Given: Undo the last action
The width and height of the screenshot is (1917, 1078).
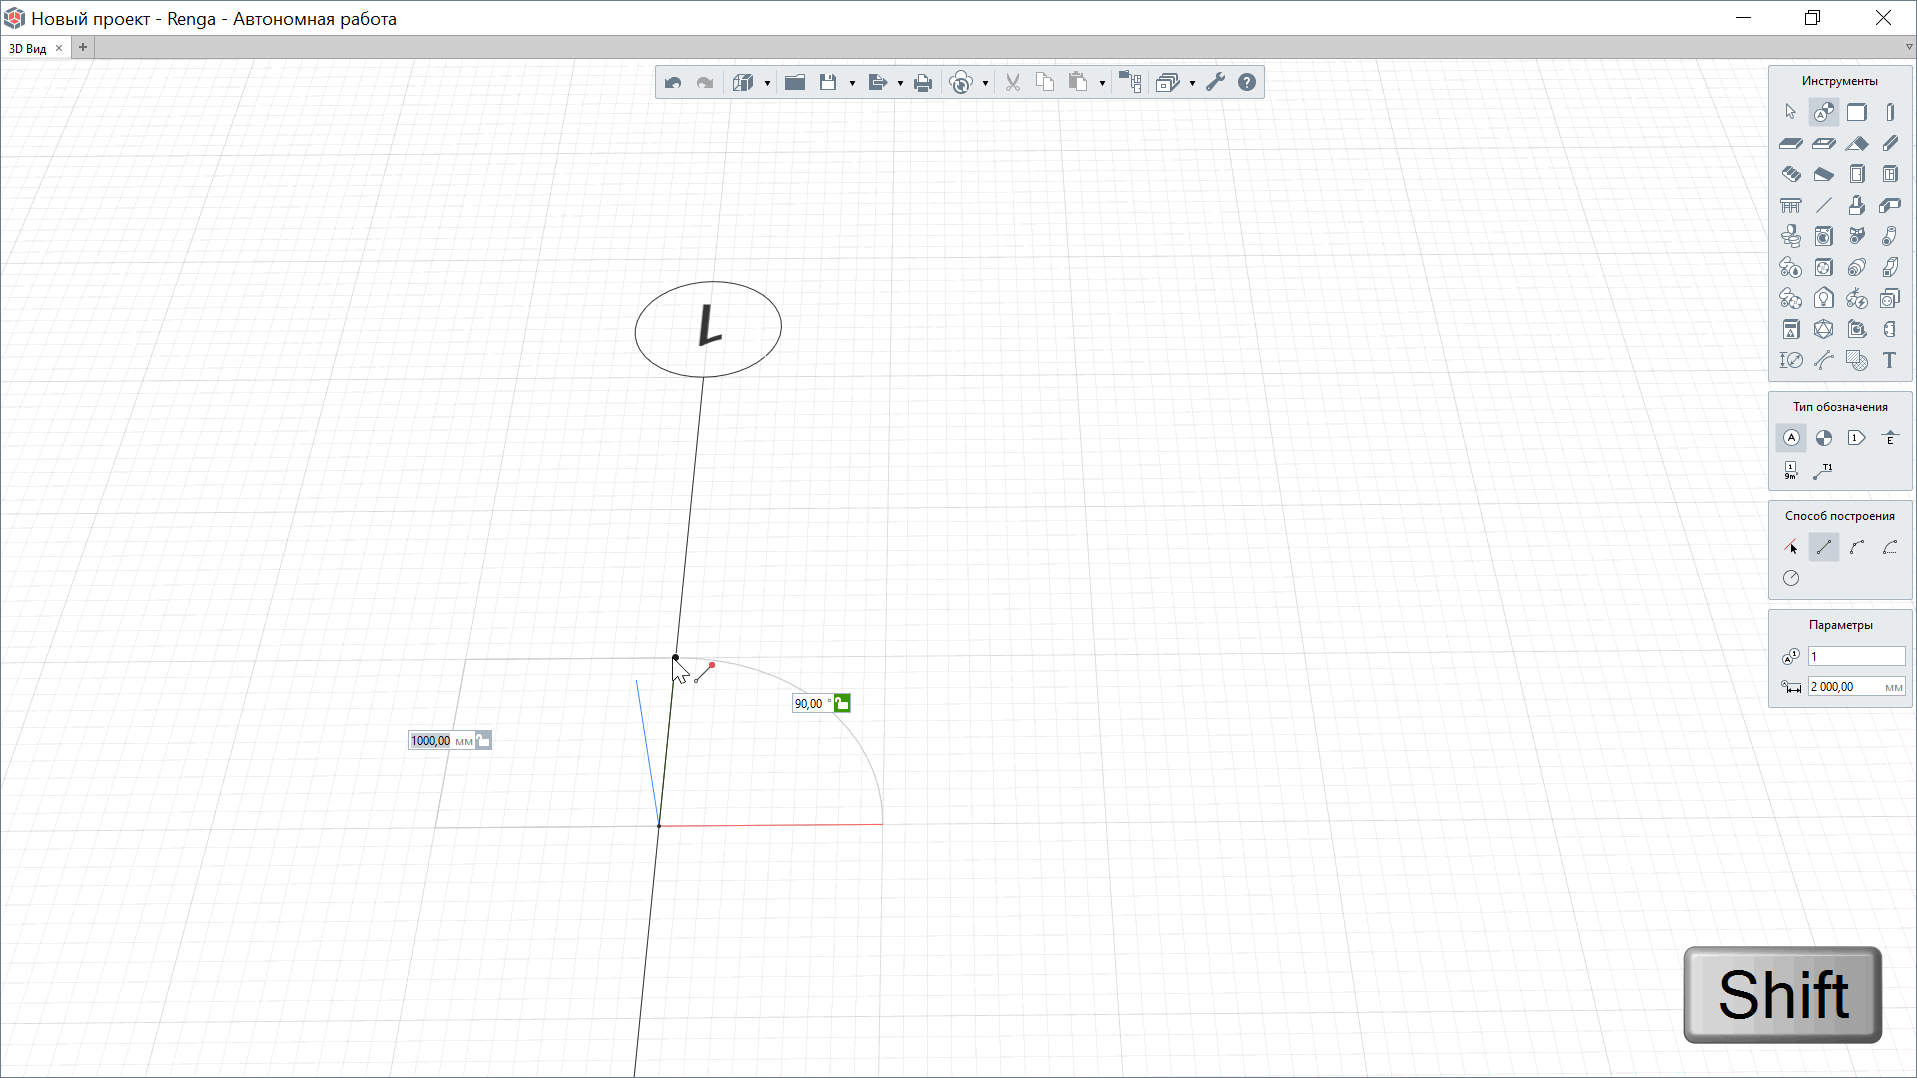Looking at the screenshot, I should [673, 83].
